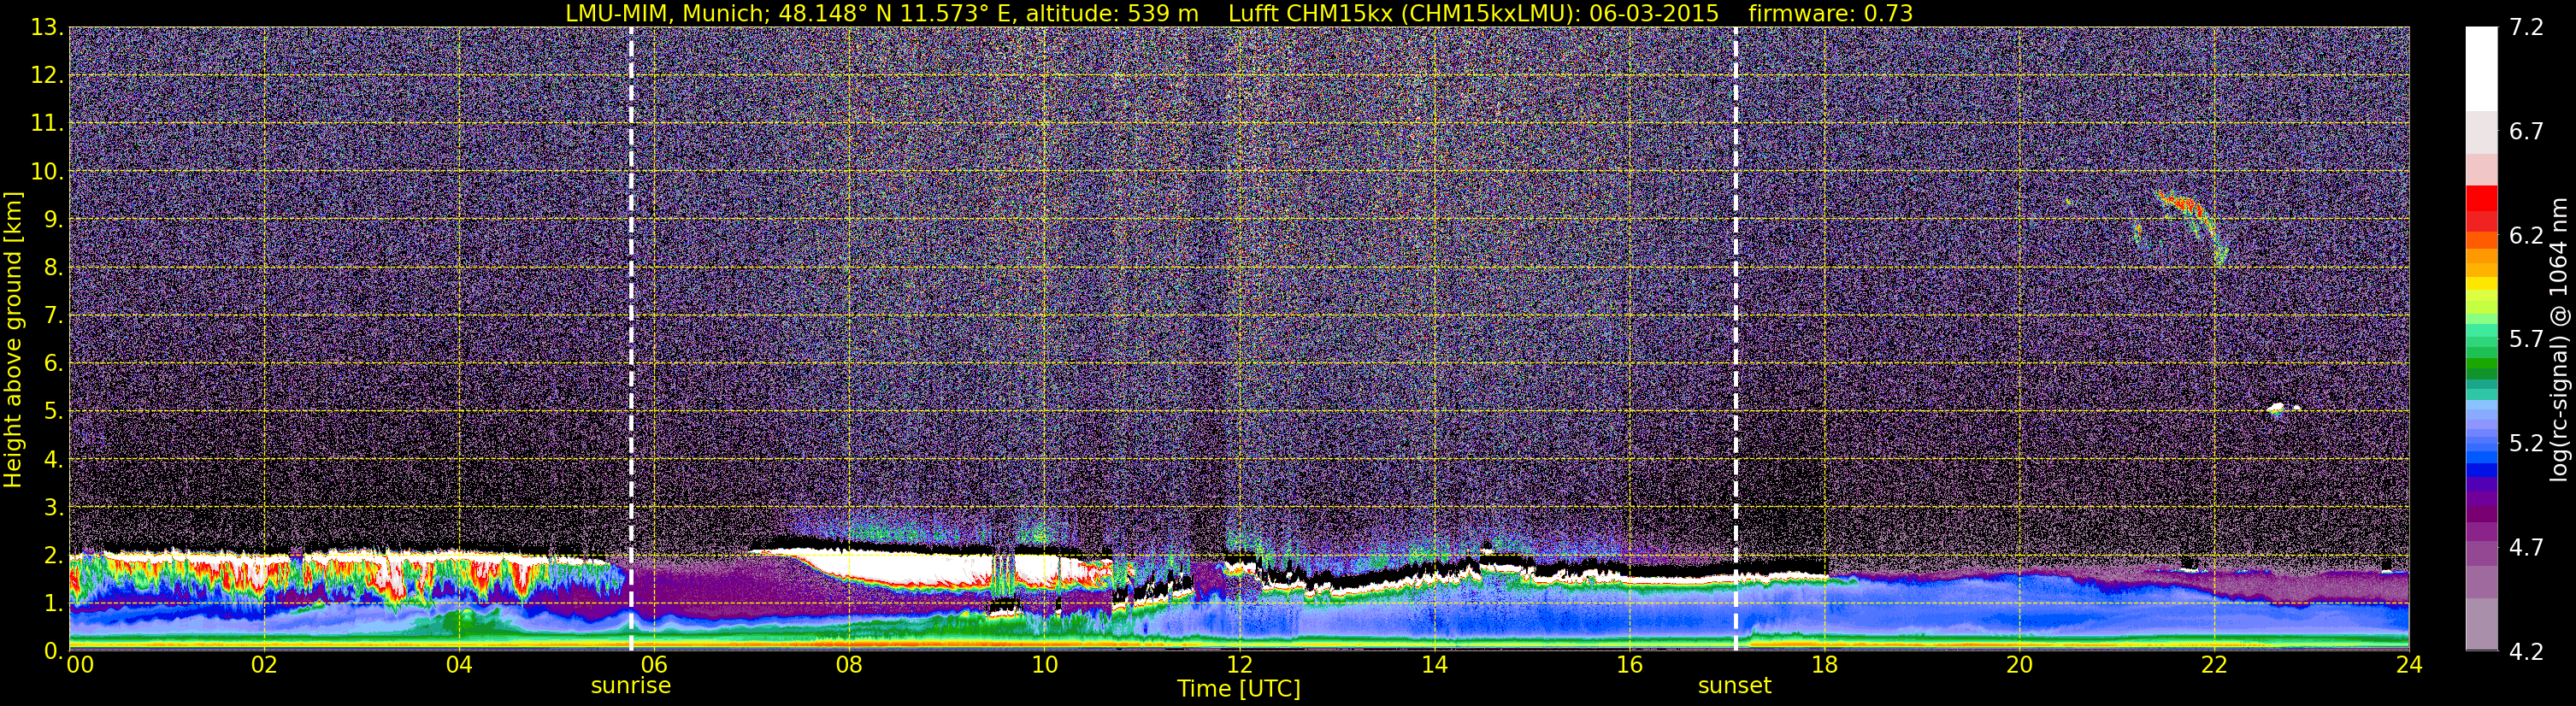Click the white dashed sunrise line
Viewport: 2576px width, 706px height.
point(631,339)
